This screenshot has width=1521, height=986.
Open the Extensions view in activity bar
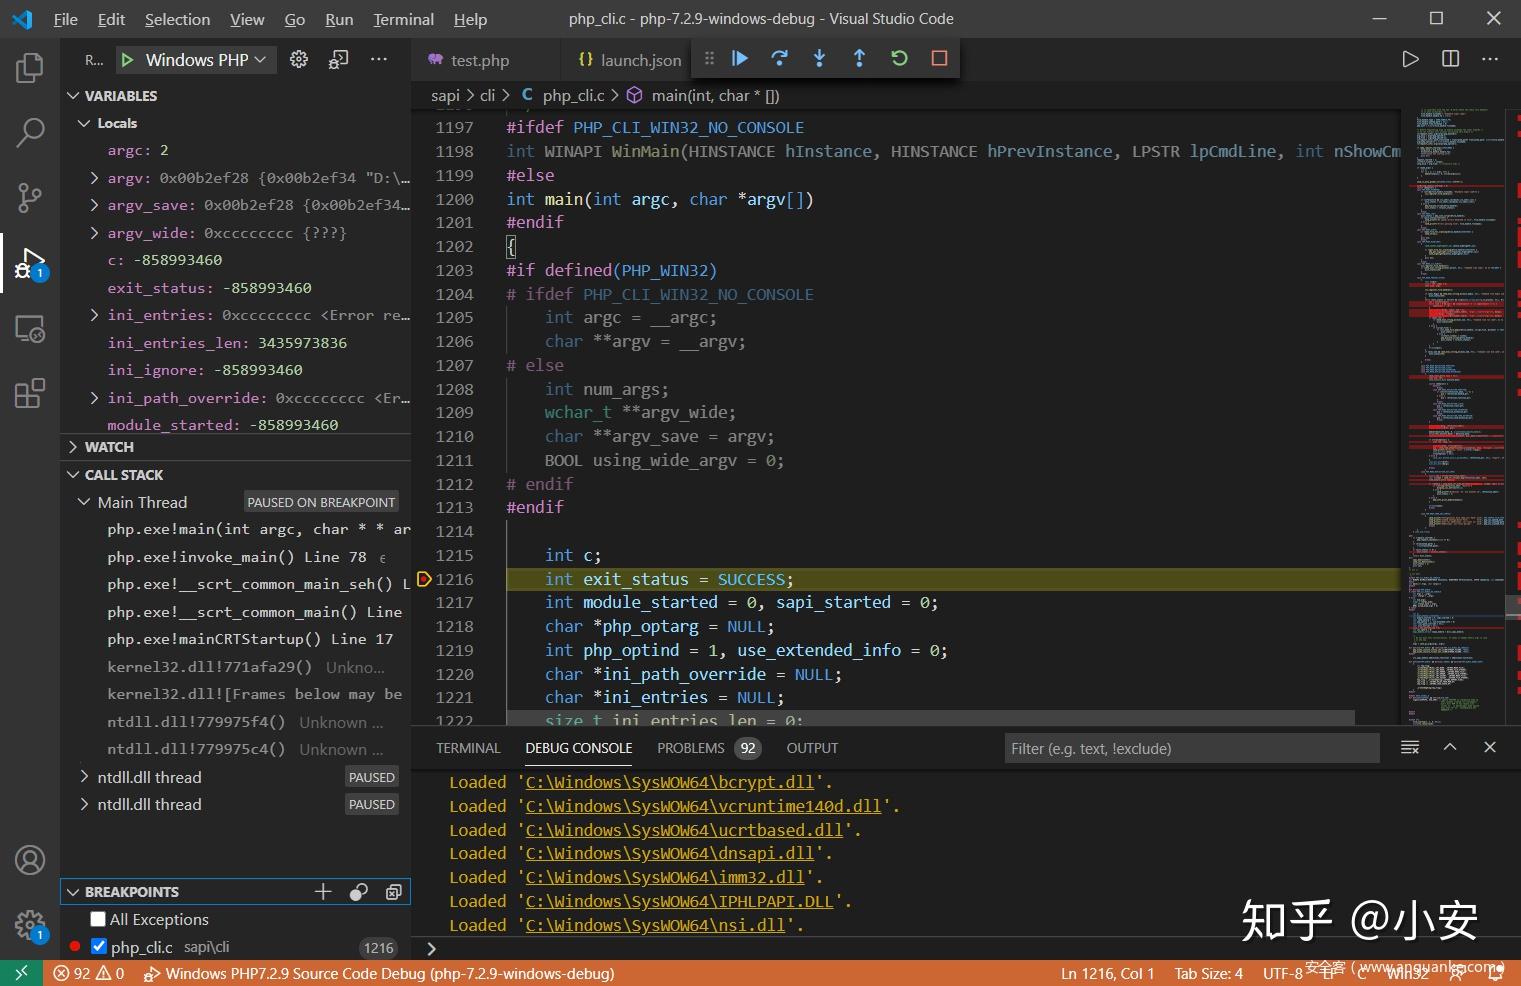(x=30, y=393)
